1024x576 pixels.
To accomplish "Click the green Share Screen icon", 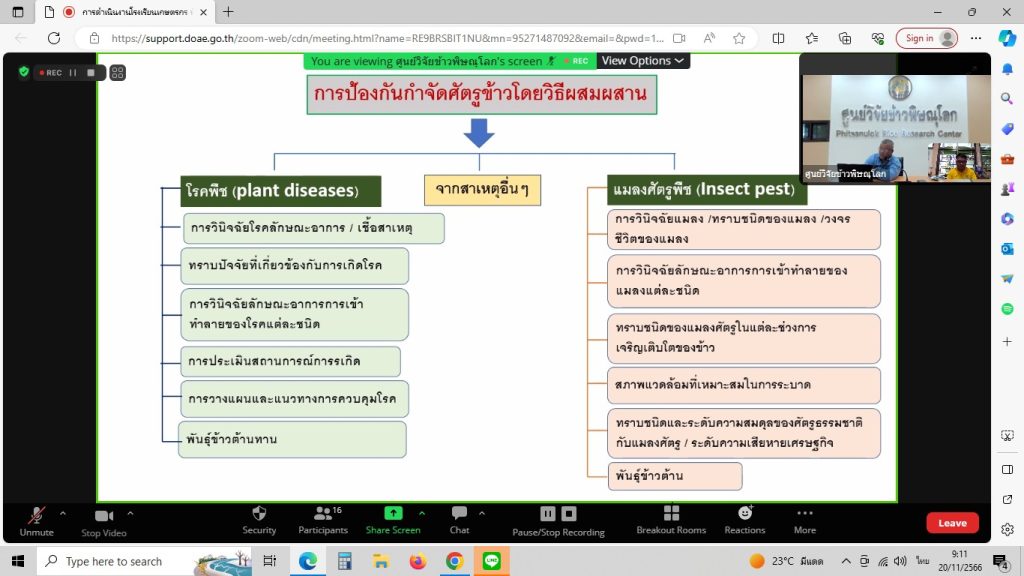I will tap(392, 513).
